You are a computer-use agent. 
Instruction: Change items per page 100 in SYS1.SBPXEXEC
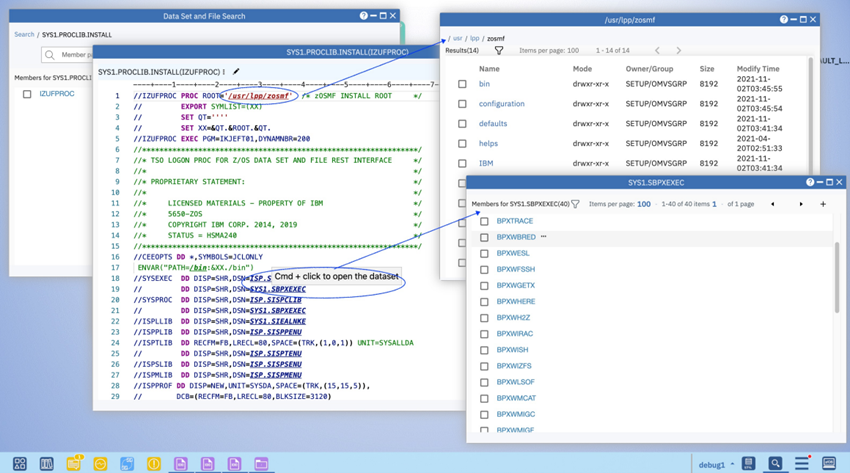(644, 204)
